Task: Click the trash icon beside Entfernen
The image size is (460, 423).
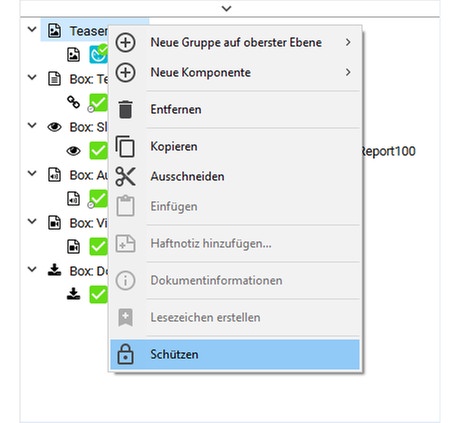Action: [125, 109]
